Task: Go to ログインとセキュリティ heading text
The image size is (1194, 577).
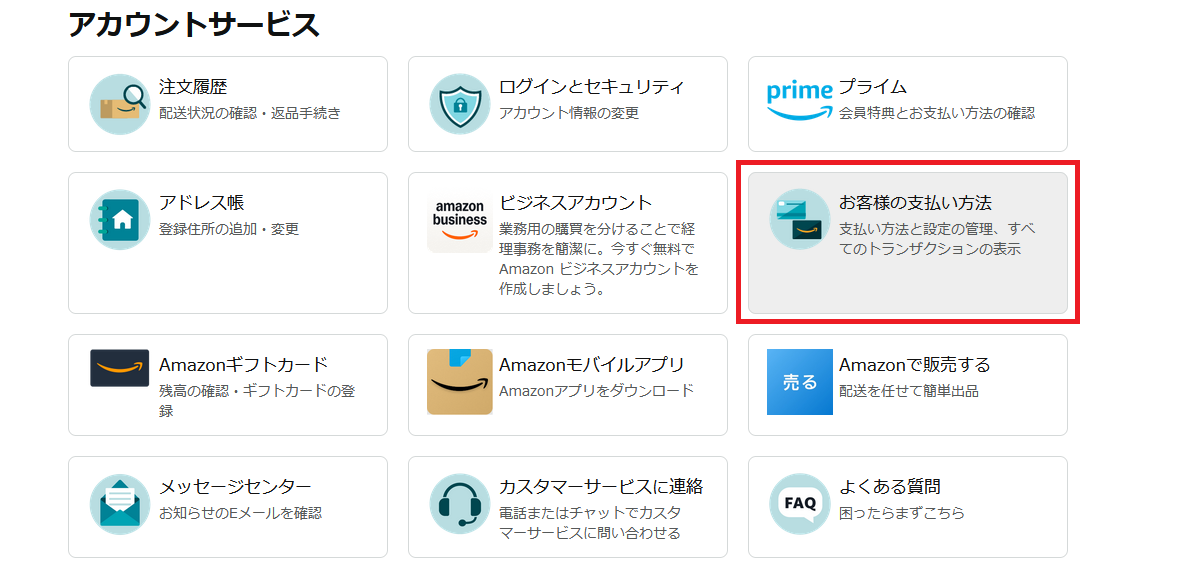Action: (x=592, y=87)
